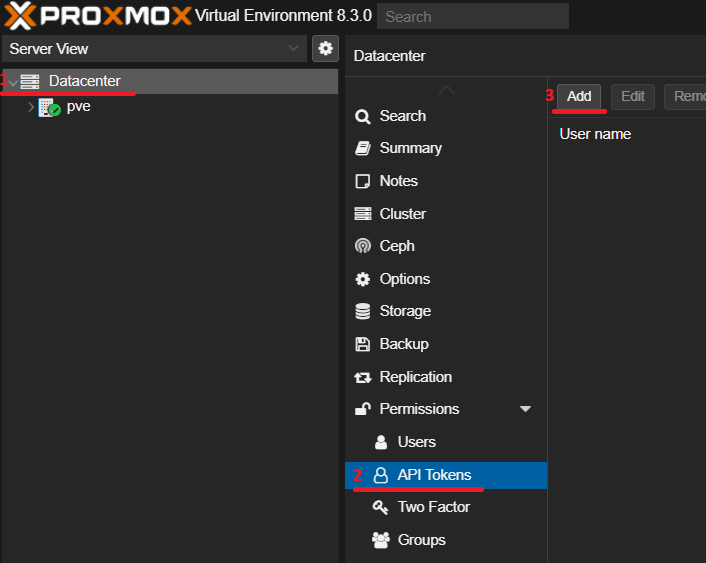Open the Notes menu item
This screenshot has width=706, height=563.
(x=446, y=181)
